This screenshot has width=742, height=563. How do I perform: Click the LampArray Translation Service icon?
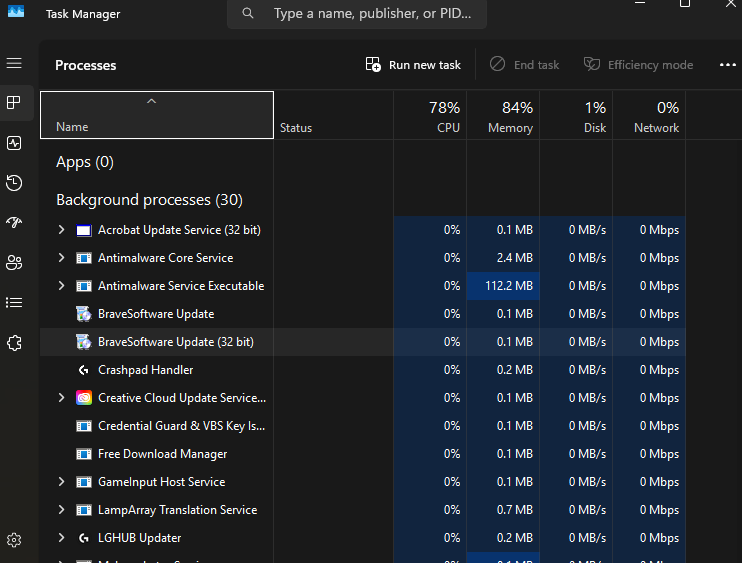[84, 510]
